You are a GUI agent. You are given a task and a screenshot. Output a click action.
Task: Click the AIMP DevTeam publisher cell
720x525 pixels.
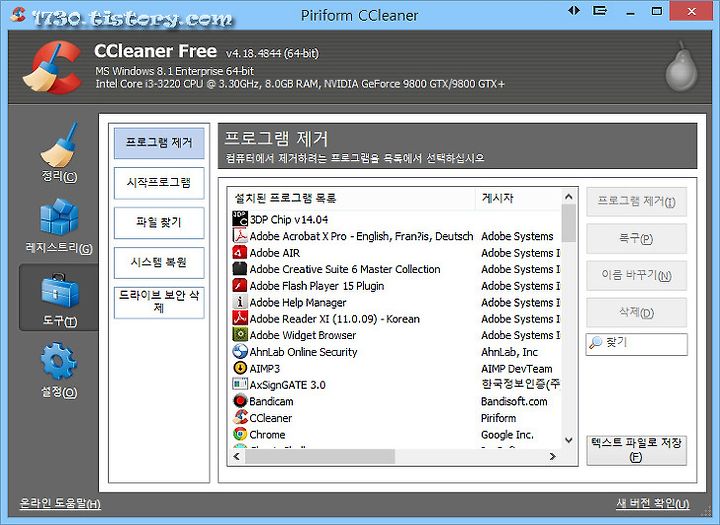[x=517, y=368]
